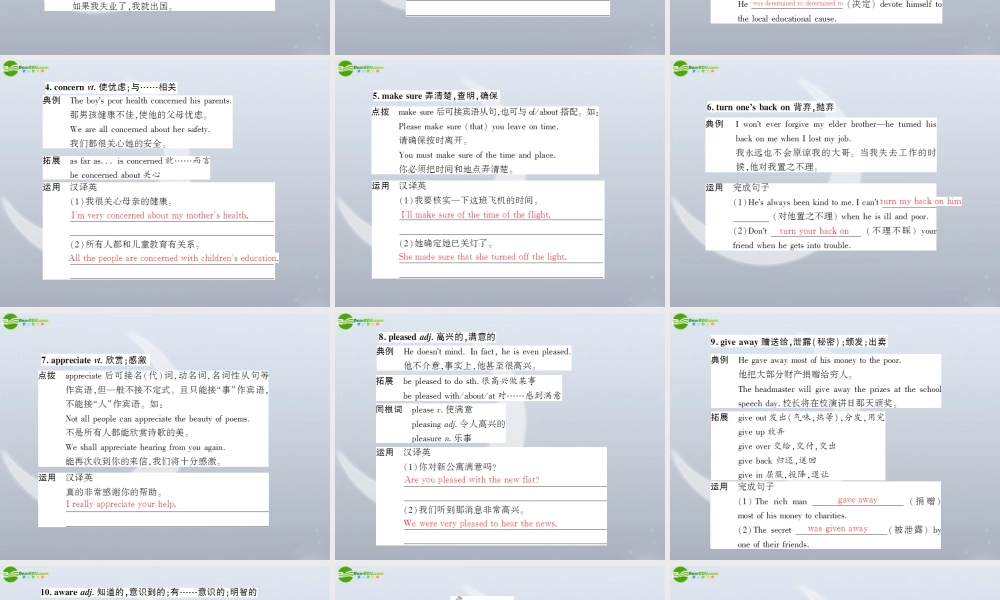This screenshot has width=1000, height=600.
Task: Click 'We shall appreciate hearing from you again.'
Action: point(145,447)
